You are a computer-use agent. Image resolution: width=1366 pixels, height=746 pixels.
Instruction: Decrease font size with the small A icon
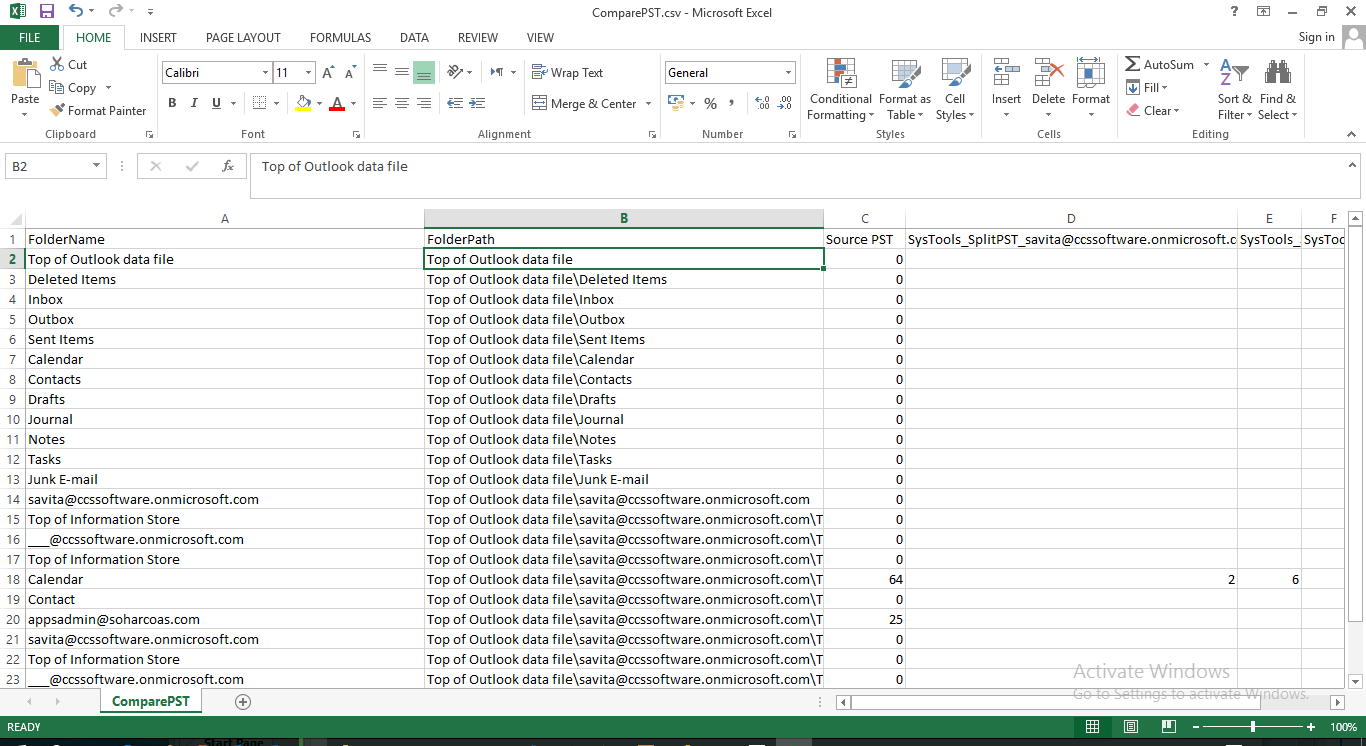click(x=350, y=73)
